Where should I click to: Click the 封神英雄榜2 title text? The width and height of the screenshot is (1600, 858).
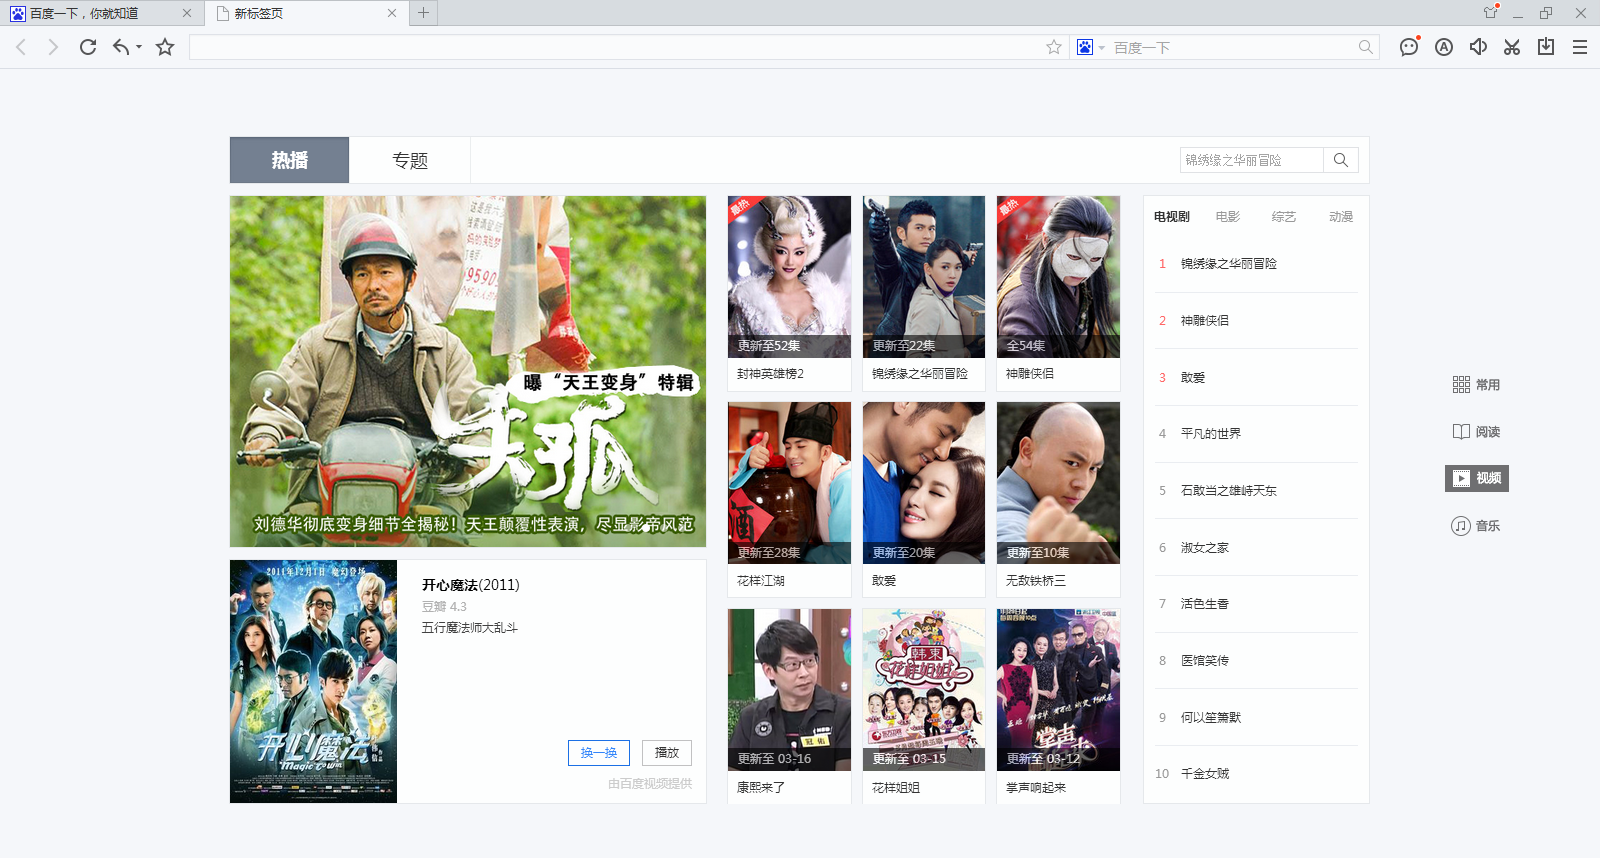point(770,374)
